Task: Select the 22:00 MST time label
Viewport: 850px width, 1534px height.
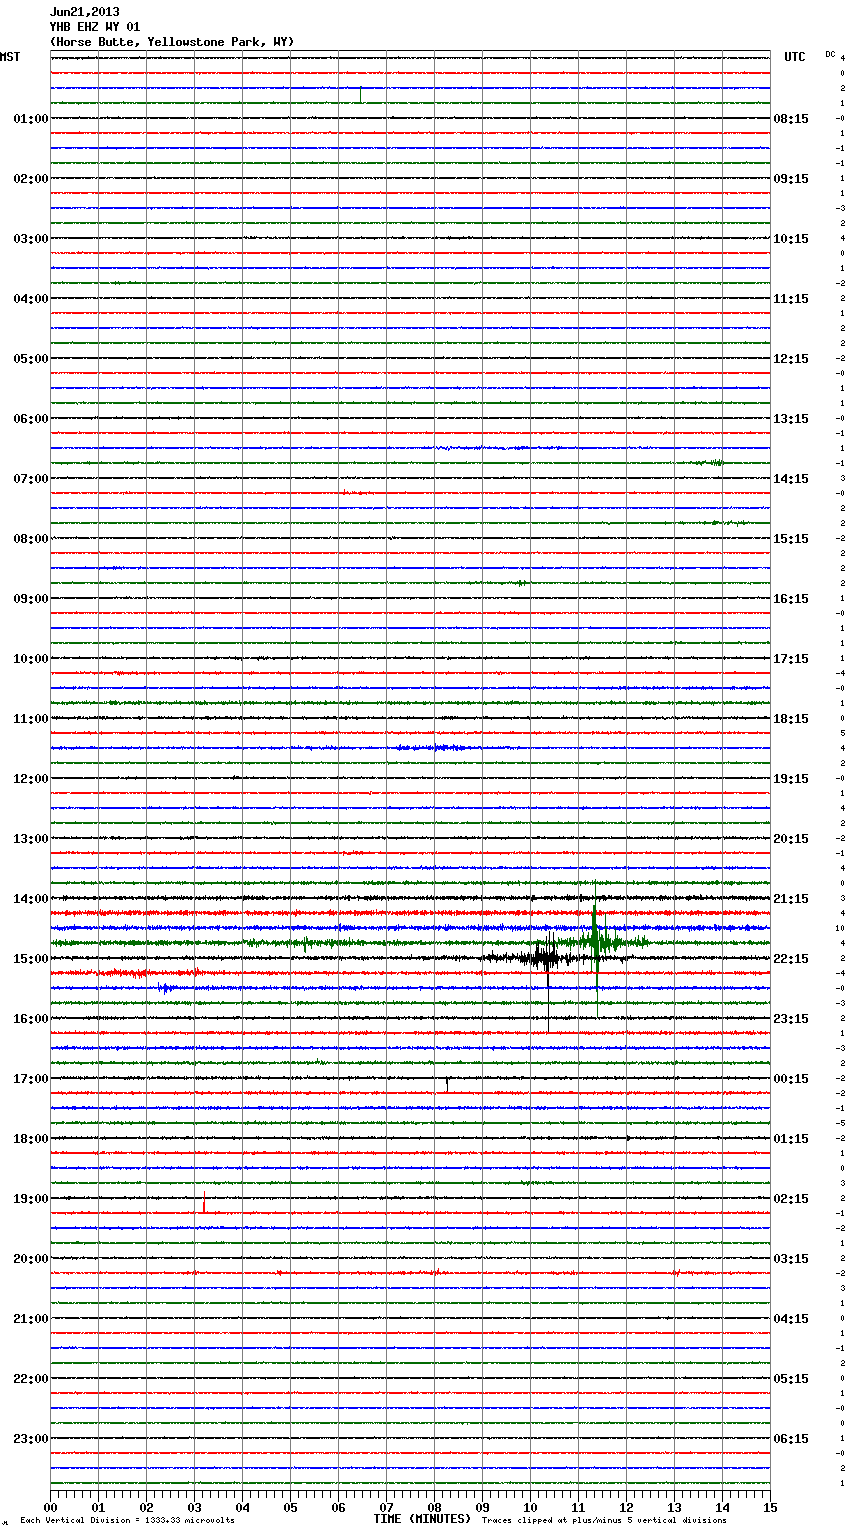Action: [x=30, y=1379]
